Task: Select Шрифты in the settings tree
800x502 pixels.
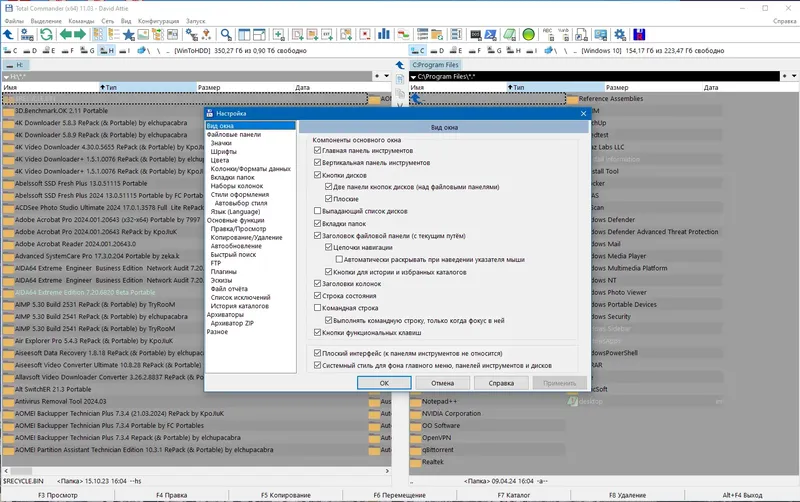Action: (x=223, y=152)
